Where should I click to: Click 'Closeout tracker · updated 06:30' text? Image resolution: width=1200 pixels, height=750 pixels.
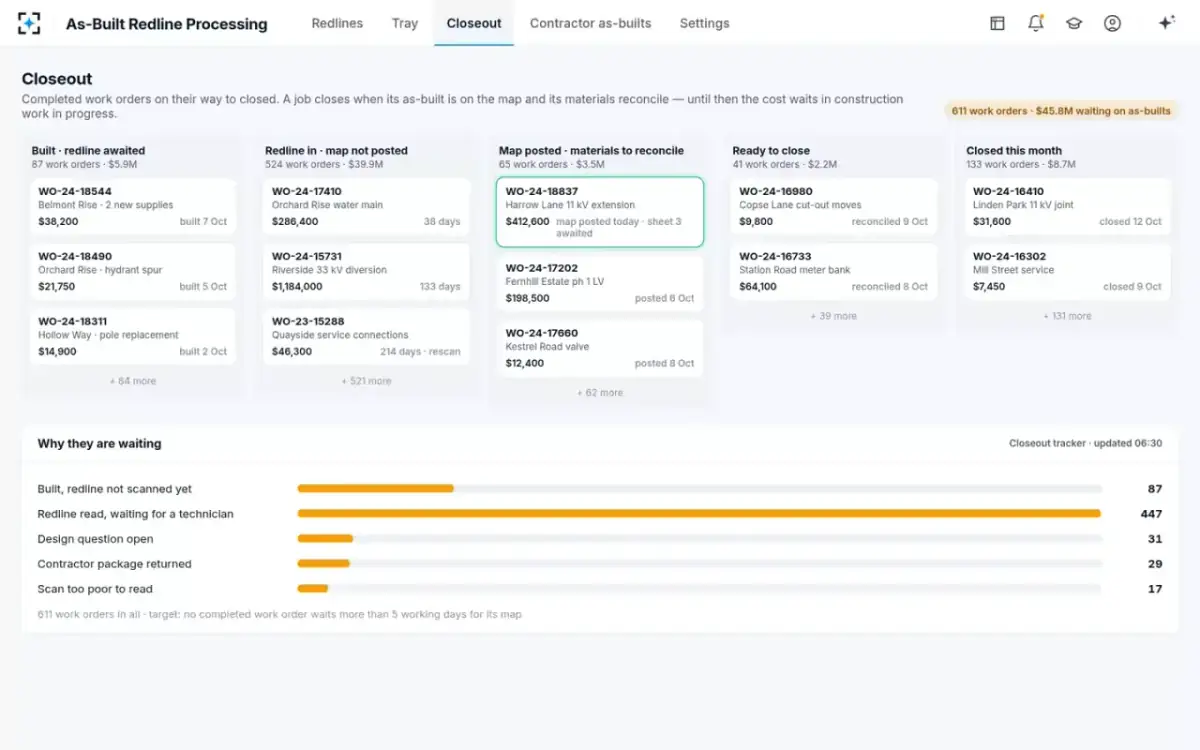point(1085,443)
